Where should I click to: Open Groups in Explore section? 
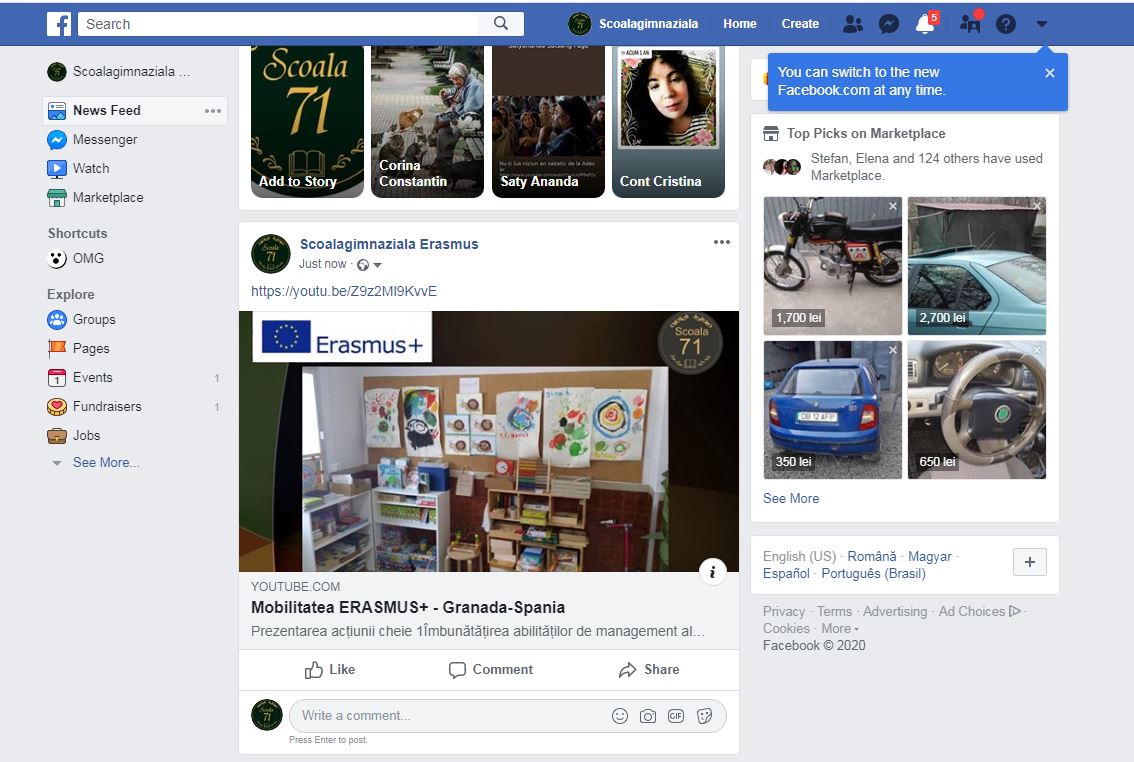[81, 320]
